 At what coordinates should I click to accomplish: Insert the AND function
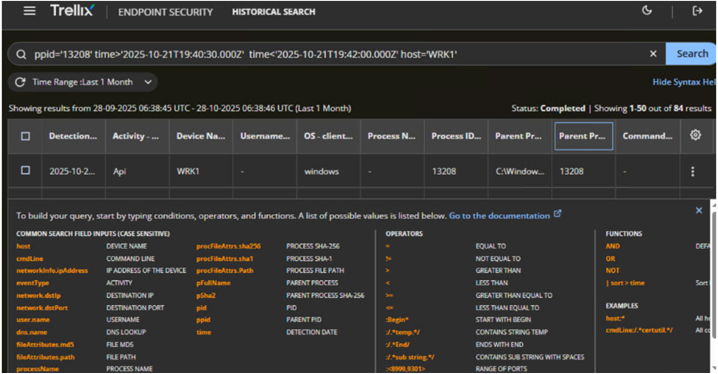[x=613, y=246]
